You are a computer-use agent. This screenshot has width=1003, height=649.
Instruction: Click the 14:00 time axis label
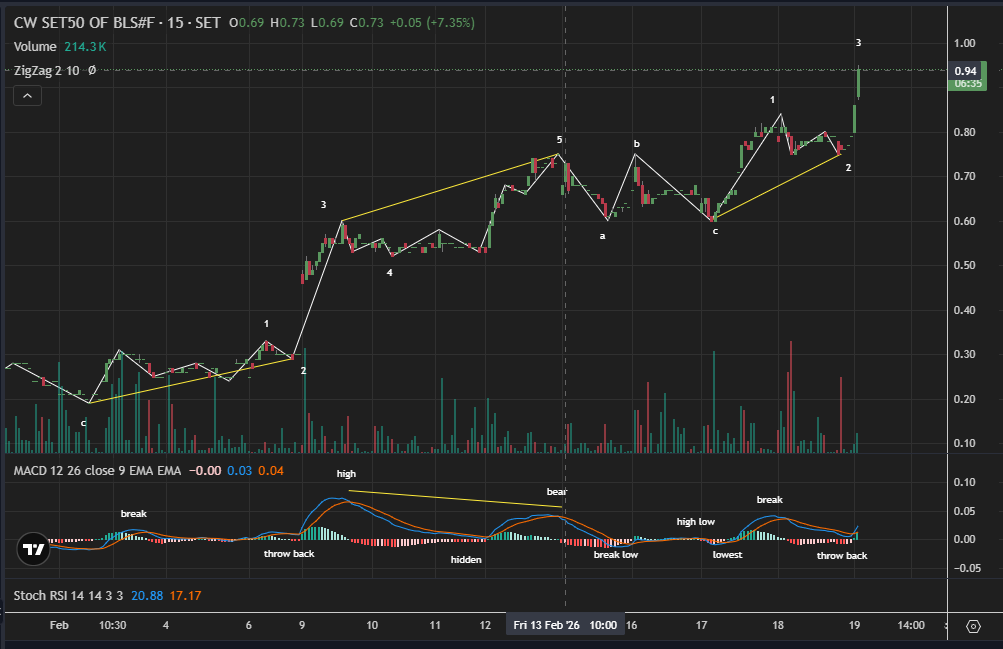click(x=911, y=625)
